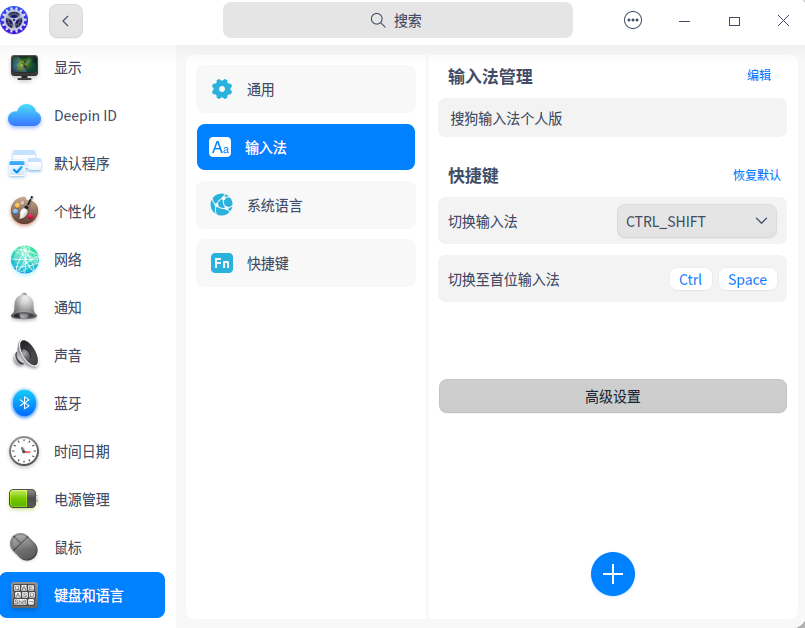Open the three-dot main menu

pyautogui.click(x=633, y=20)
